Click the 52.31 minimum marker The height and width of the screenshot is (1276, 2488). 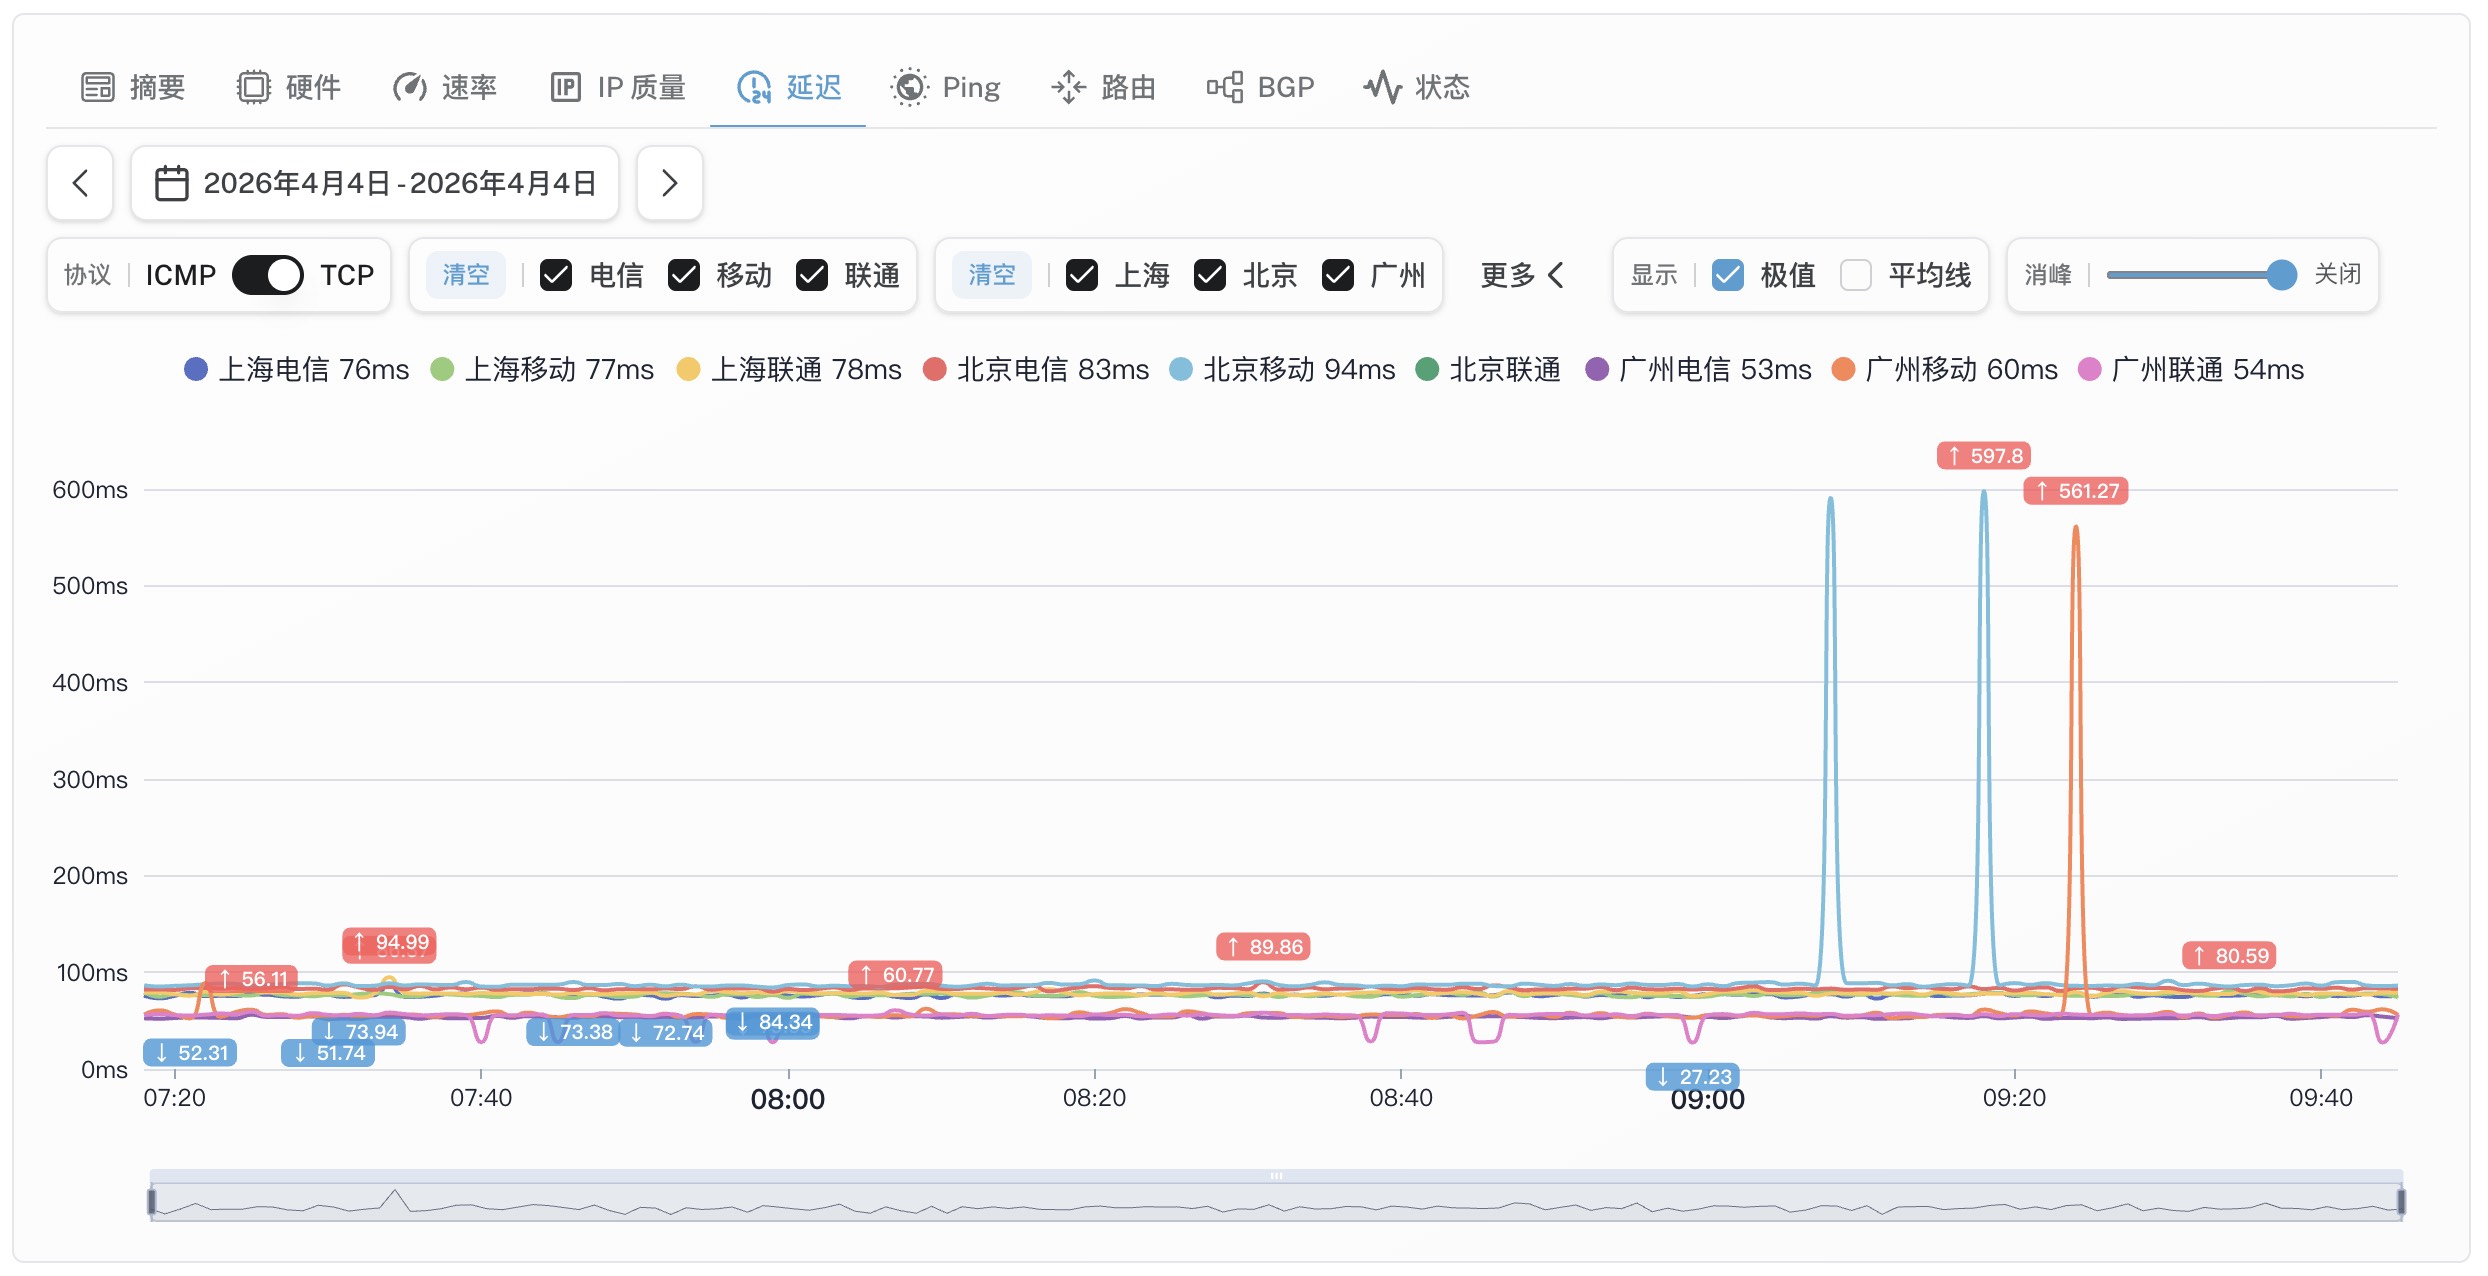pyautogui.click(x=190, y=1053)
